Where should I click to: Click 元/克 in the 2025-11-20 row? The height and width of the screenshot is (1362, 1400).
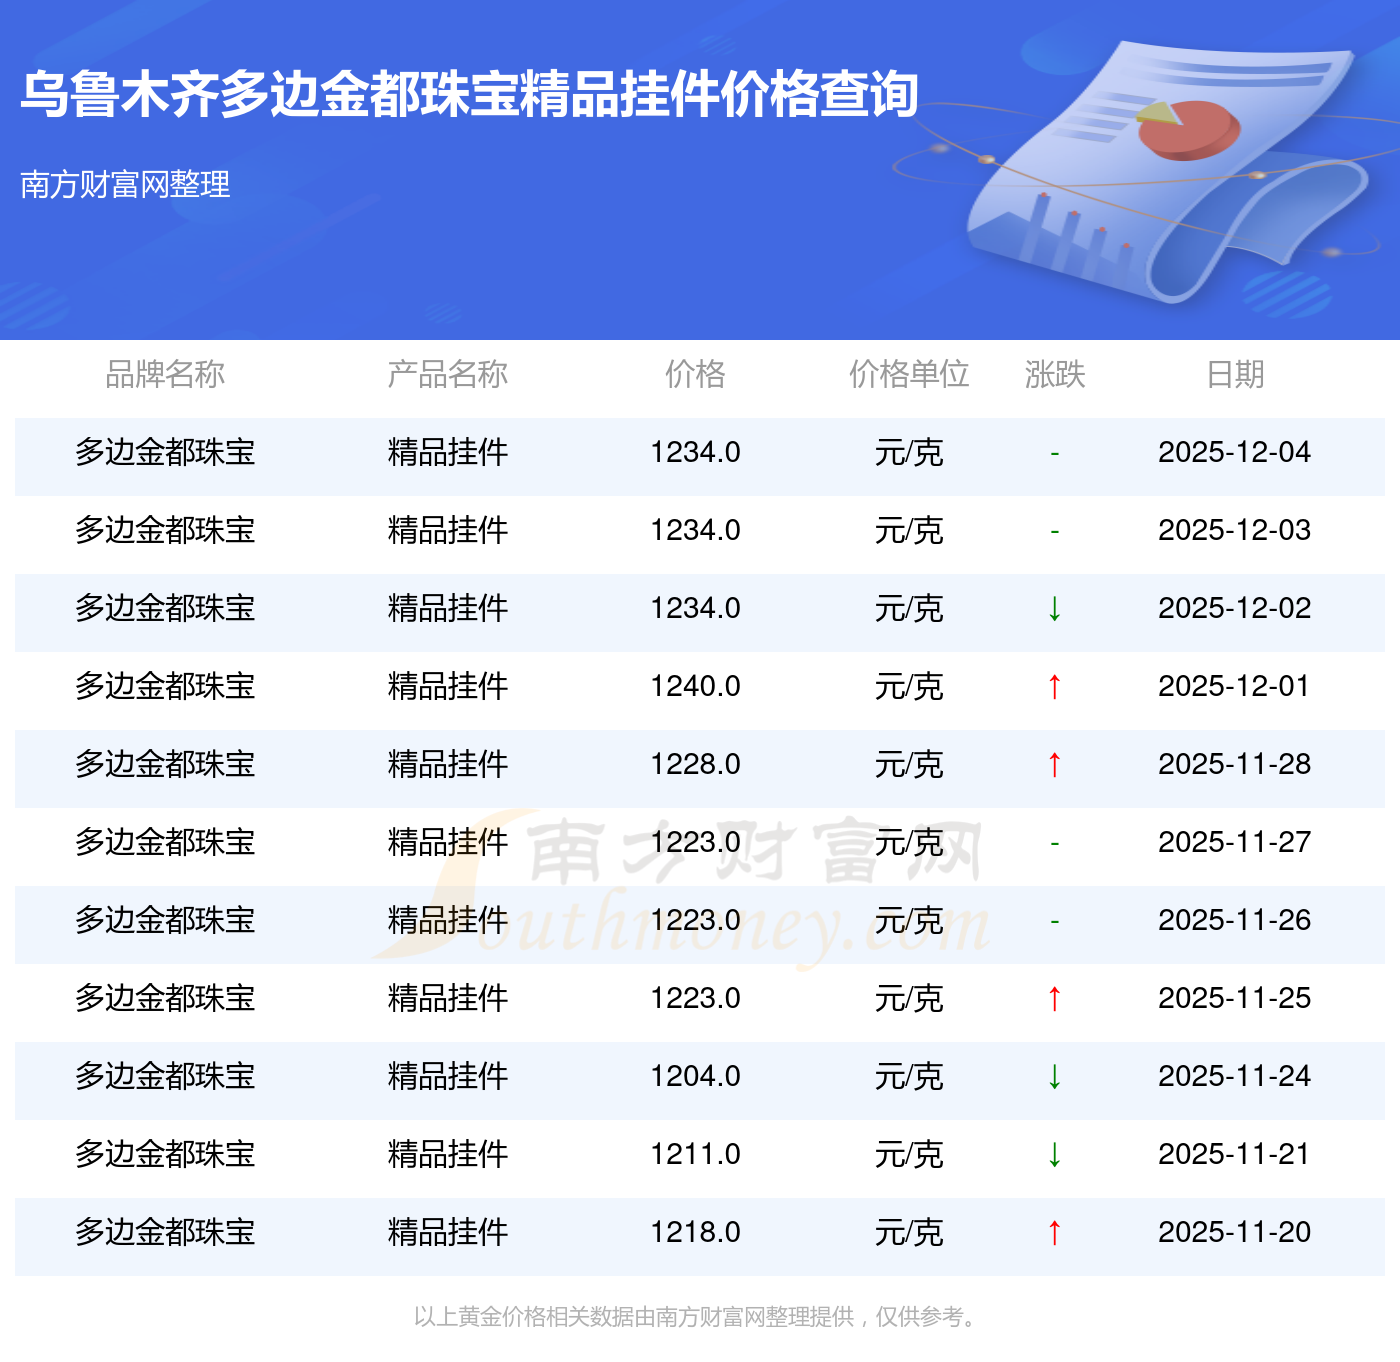point(909,1232)
